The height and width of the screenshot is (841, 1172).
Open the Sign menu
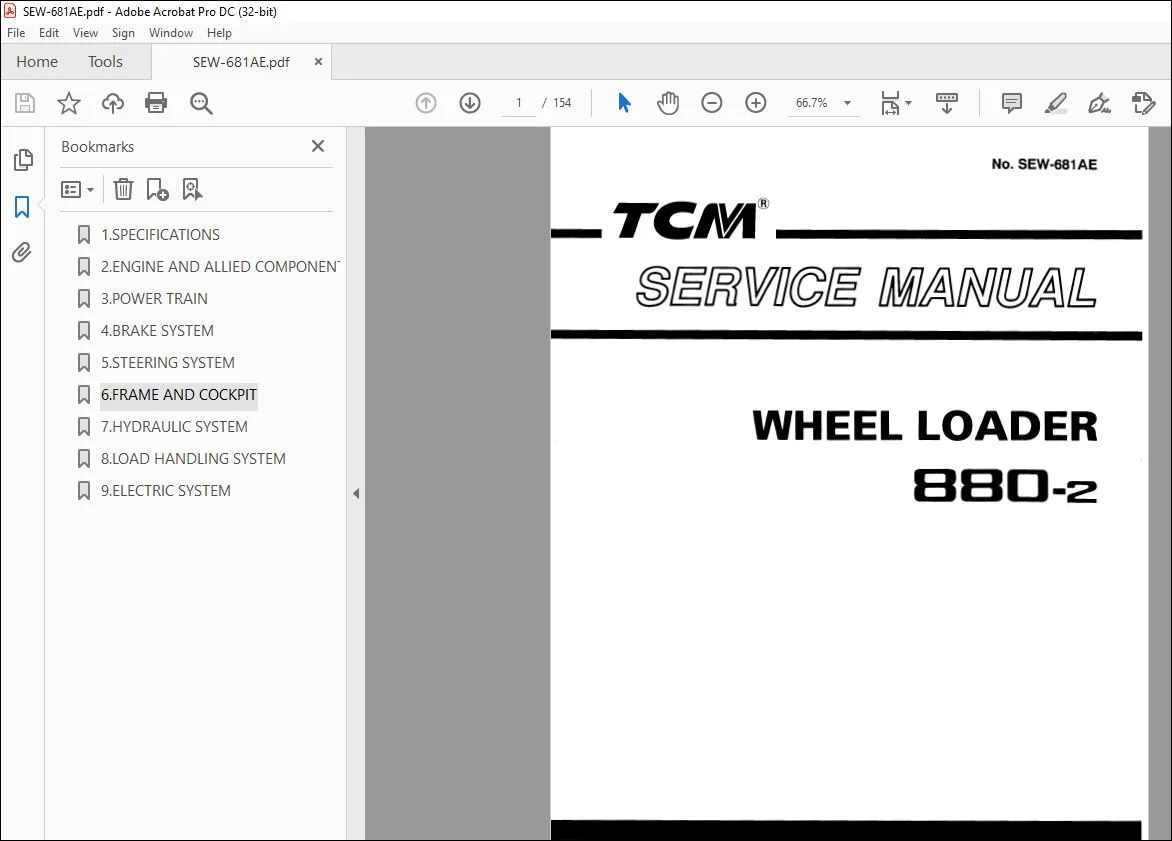[x=123, y=33]
